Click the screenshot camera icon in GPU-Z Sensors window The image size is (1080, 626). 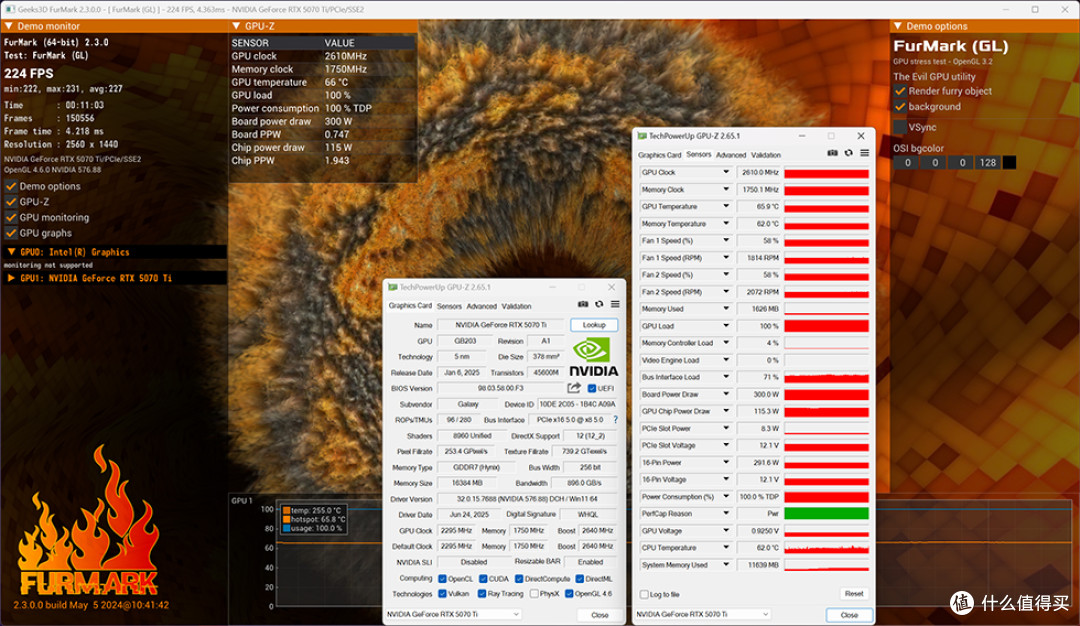pyautogui.click(x=832, y=153)
